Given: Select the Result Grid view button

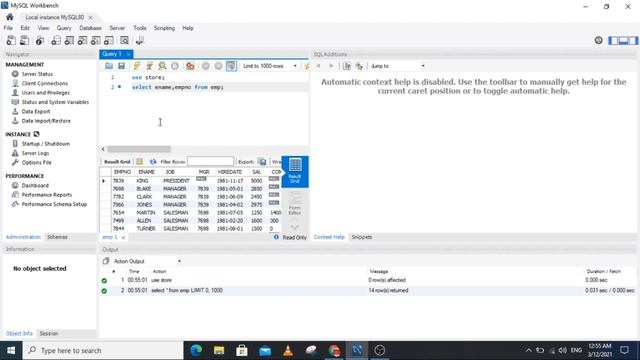Looking at the screenshot, I should (295, 171).
